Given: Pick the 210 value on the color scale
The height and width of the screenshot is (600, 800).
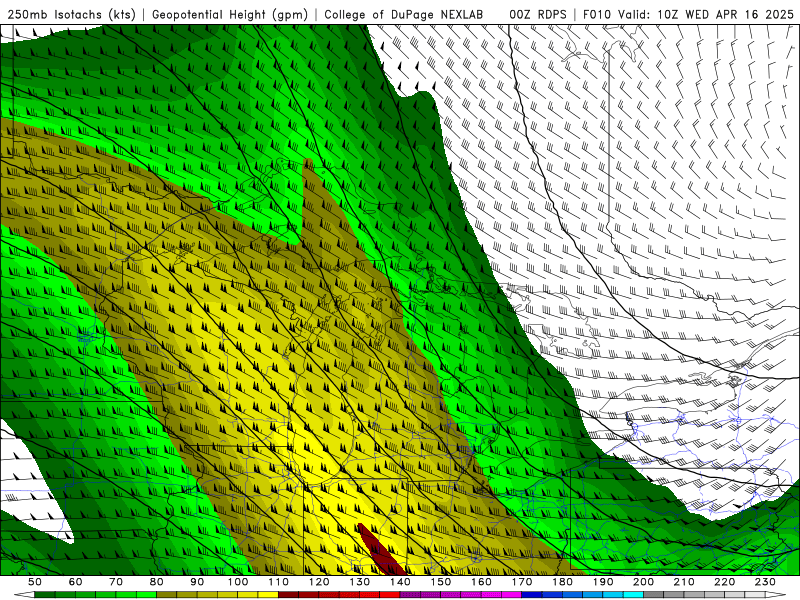Looking at the screenshot, I should point(684,582).
